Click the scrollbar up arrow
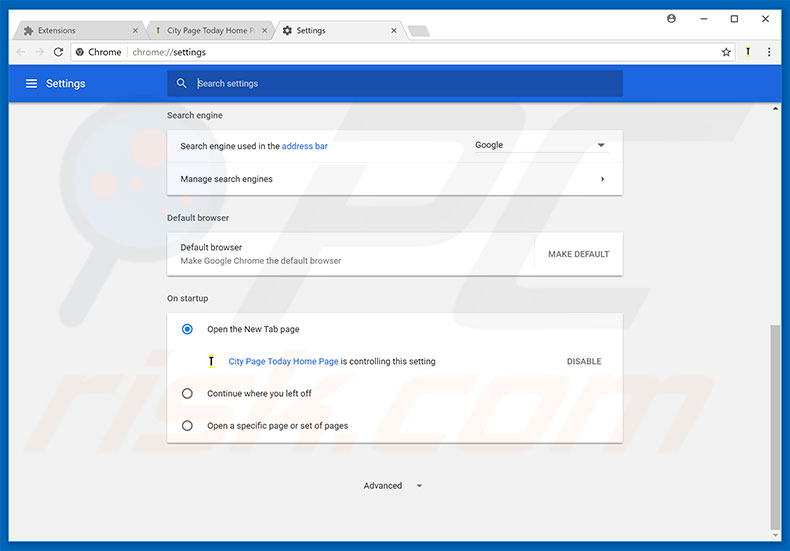 coord(775,108)
